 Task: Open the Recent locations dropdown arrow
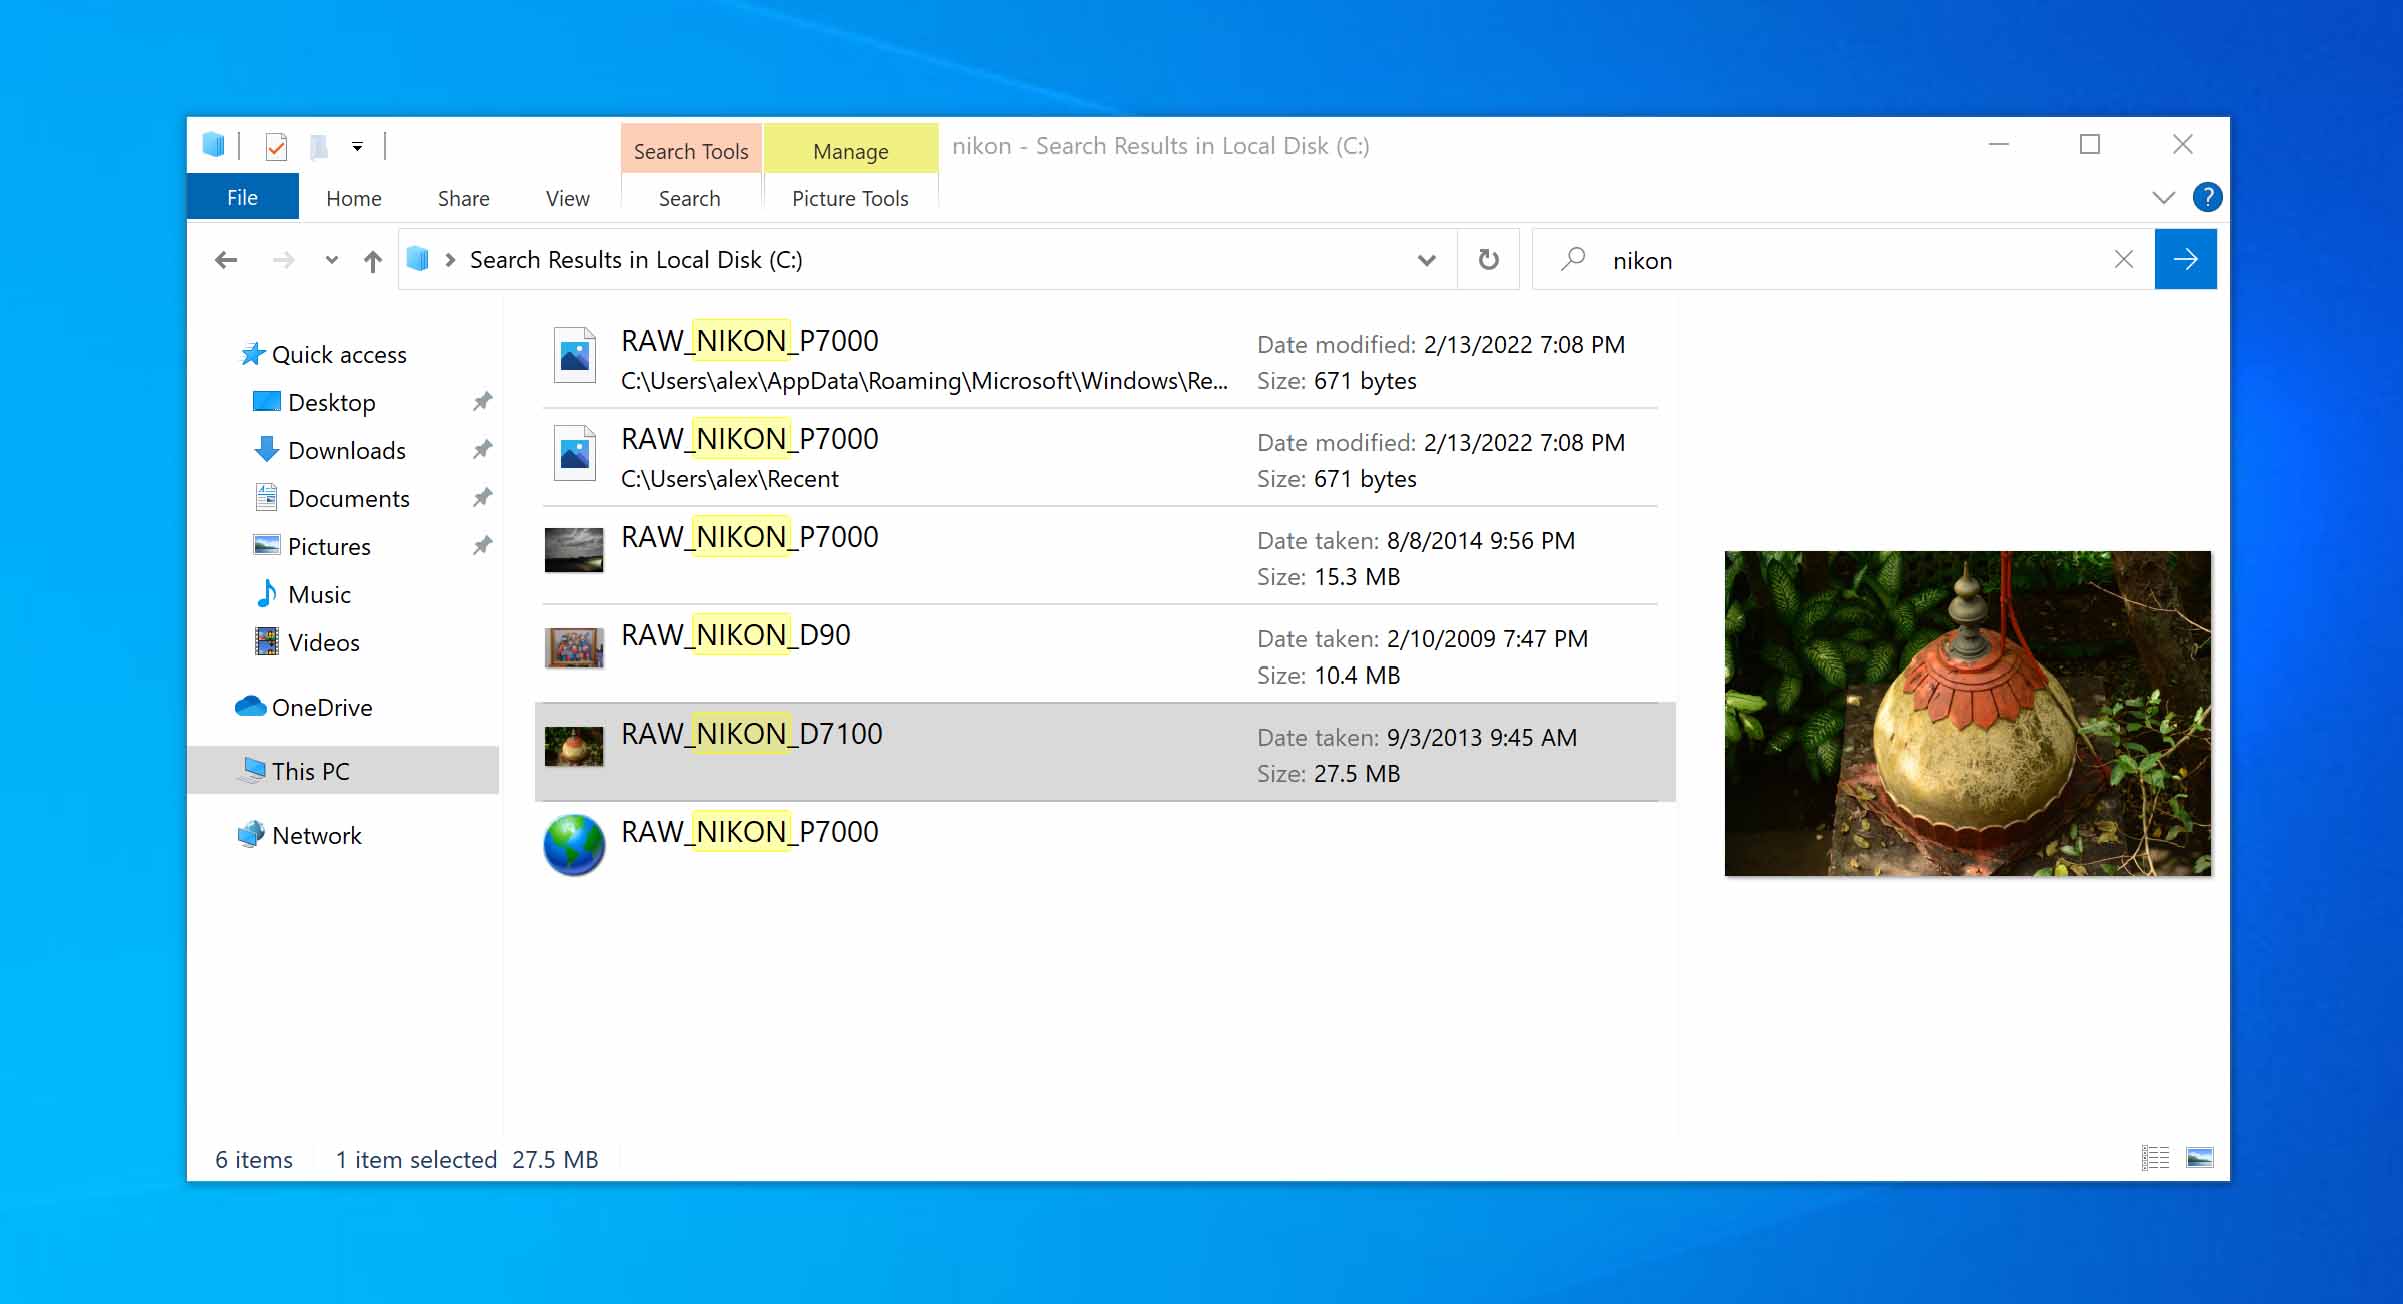[x=331, y=261]
